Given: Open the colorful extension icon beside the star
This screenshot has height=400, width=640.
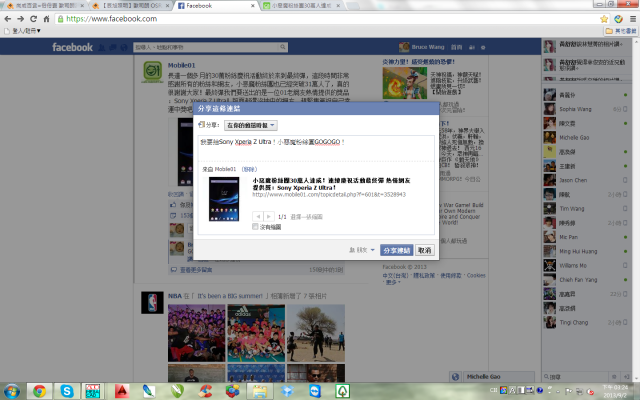Looking at the screenshot, I should (618, 19).
